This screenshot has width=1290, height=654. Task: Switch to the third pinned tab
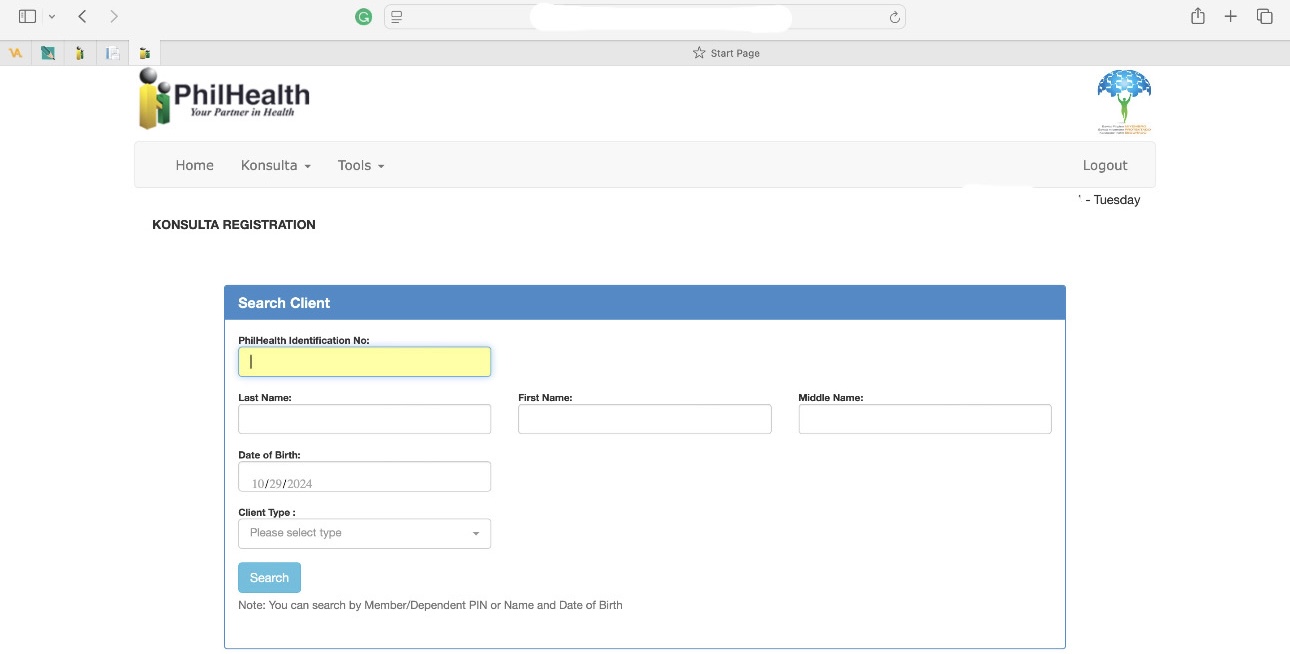pyautogui.click(x=80, y=53)
